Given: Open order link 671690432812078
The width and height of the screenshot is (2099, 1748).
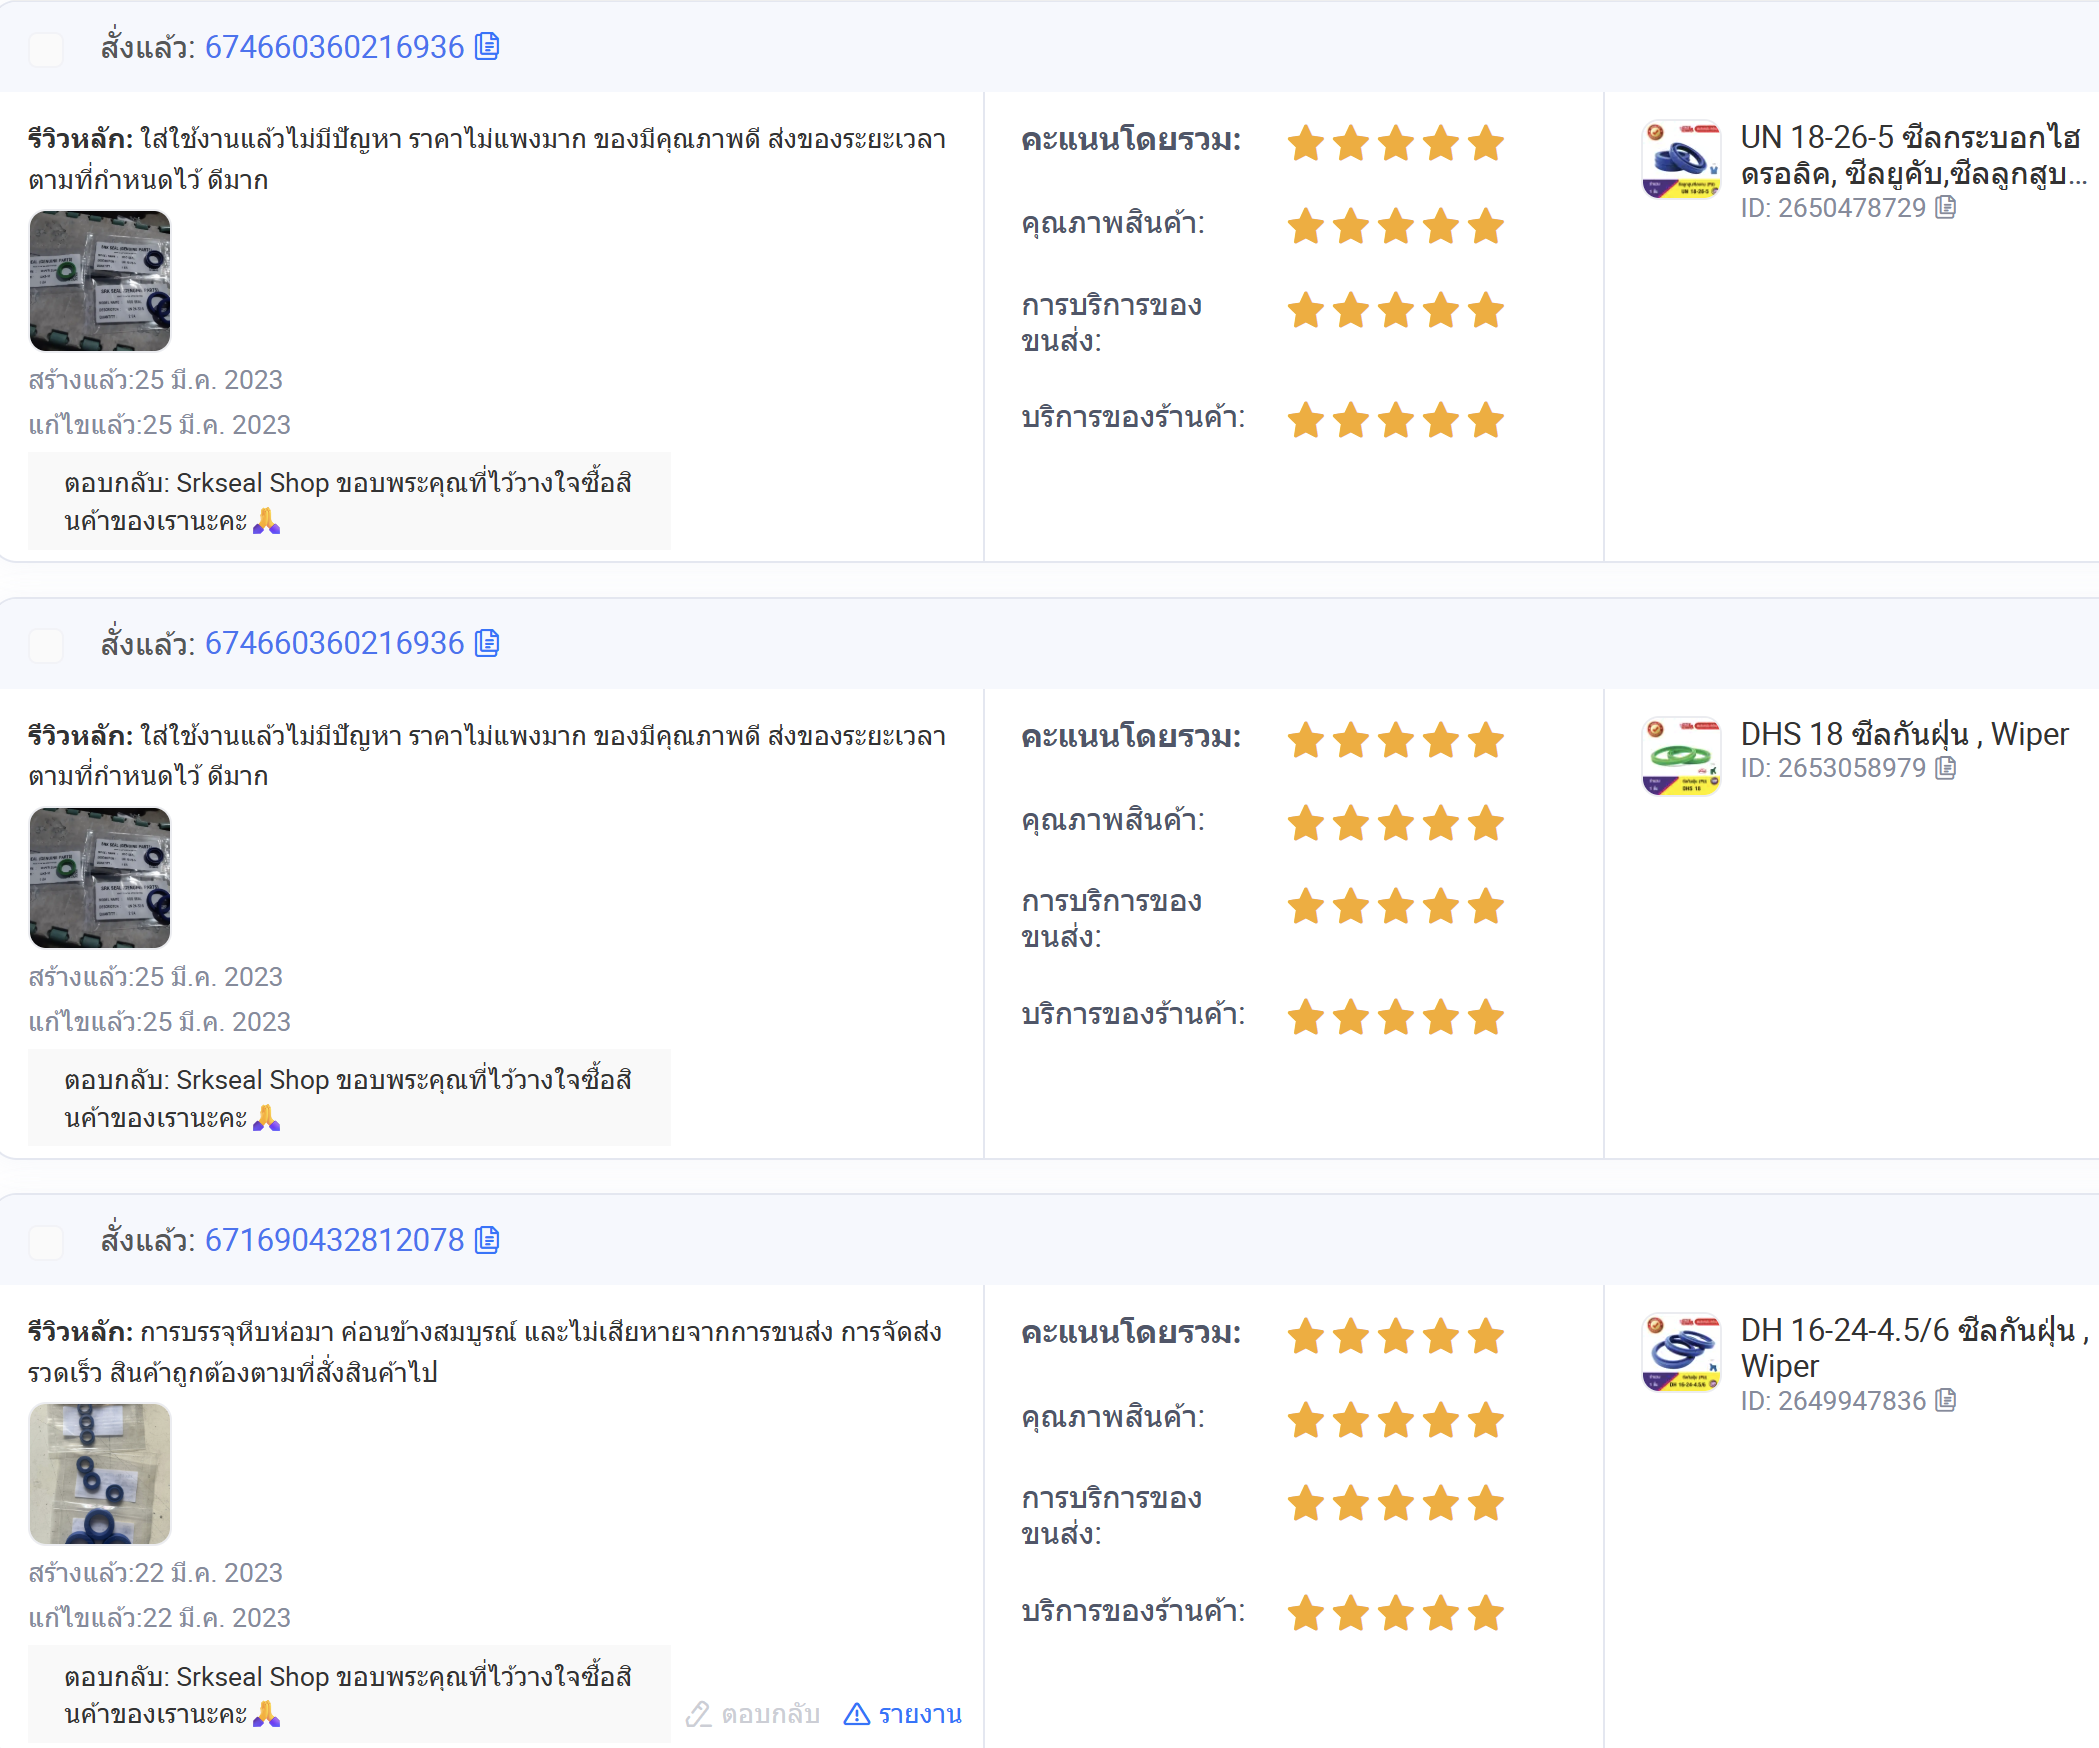Looking at the screenshot, I should (335, 1240).
